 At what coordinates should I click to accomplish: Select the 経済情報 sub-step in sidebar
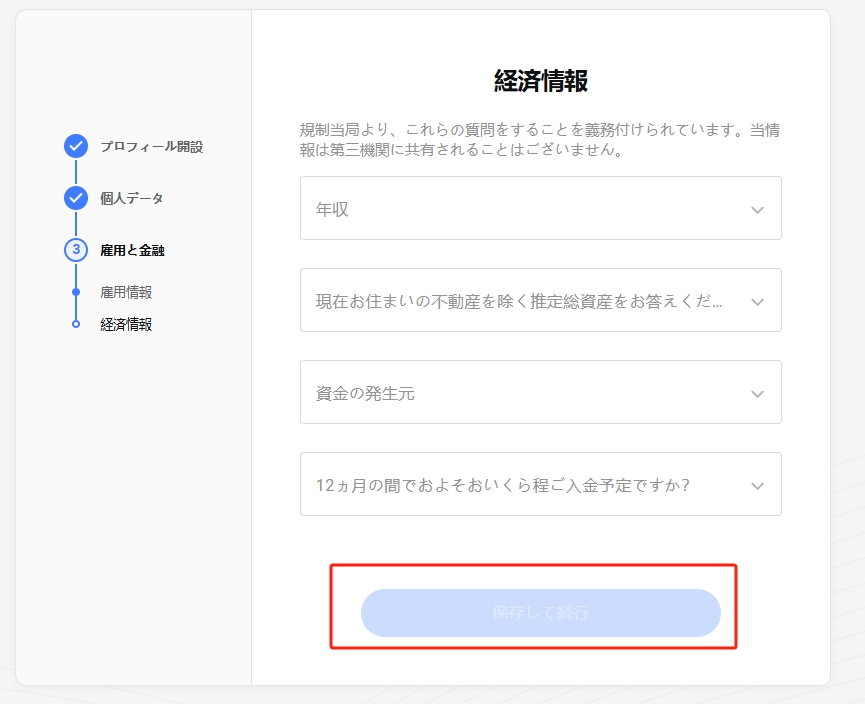[126, 324]
